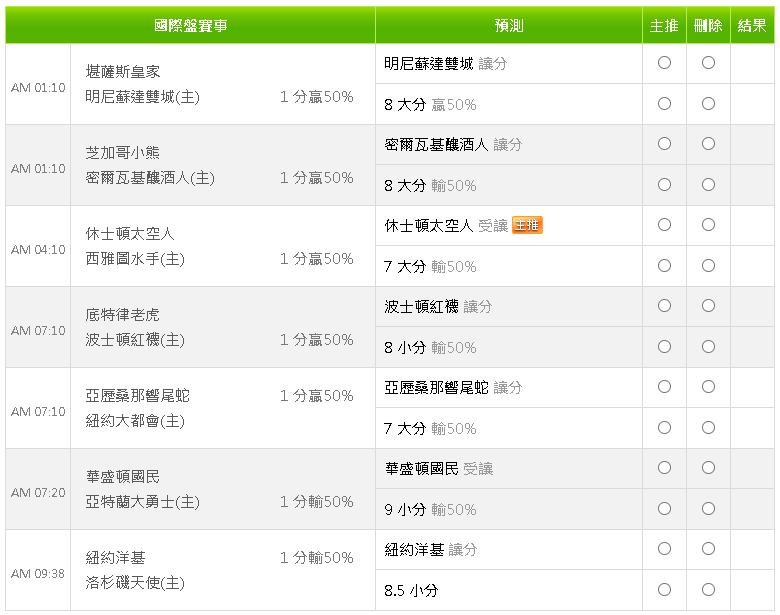Click prediction 8 大分 輸50% under 密爾瓦基釀酒人
The height and width of the screenshot is (615, 780).
tap(430, 186)
